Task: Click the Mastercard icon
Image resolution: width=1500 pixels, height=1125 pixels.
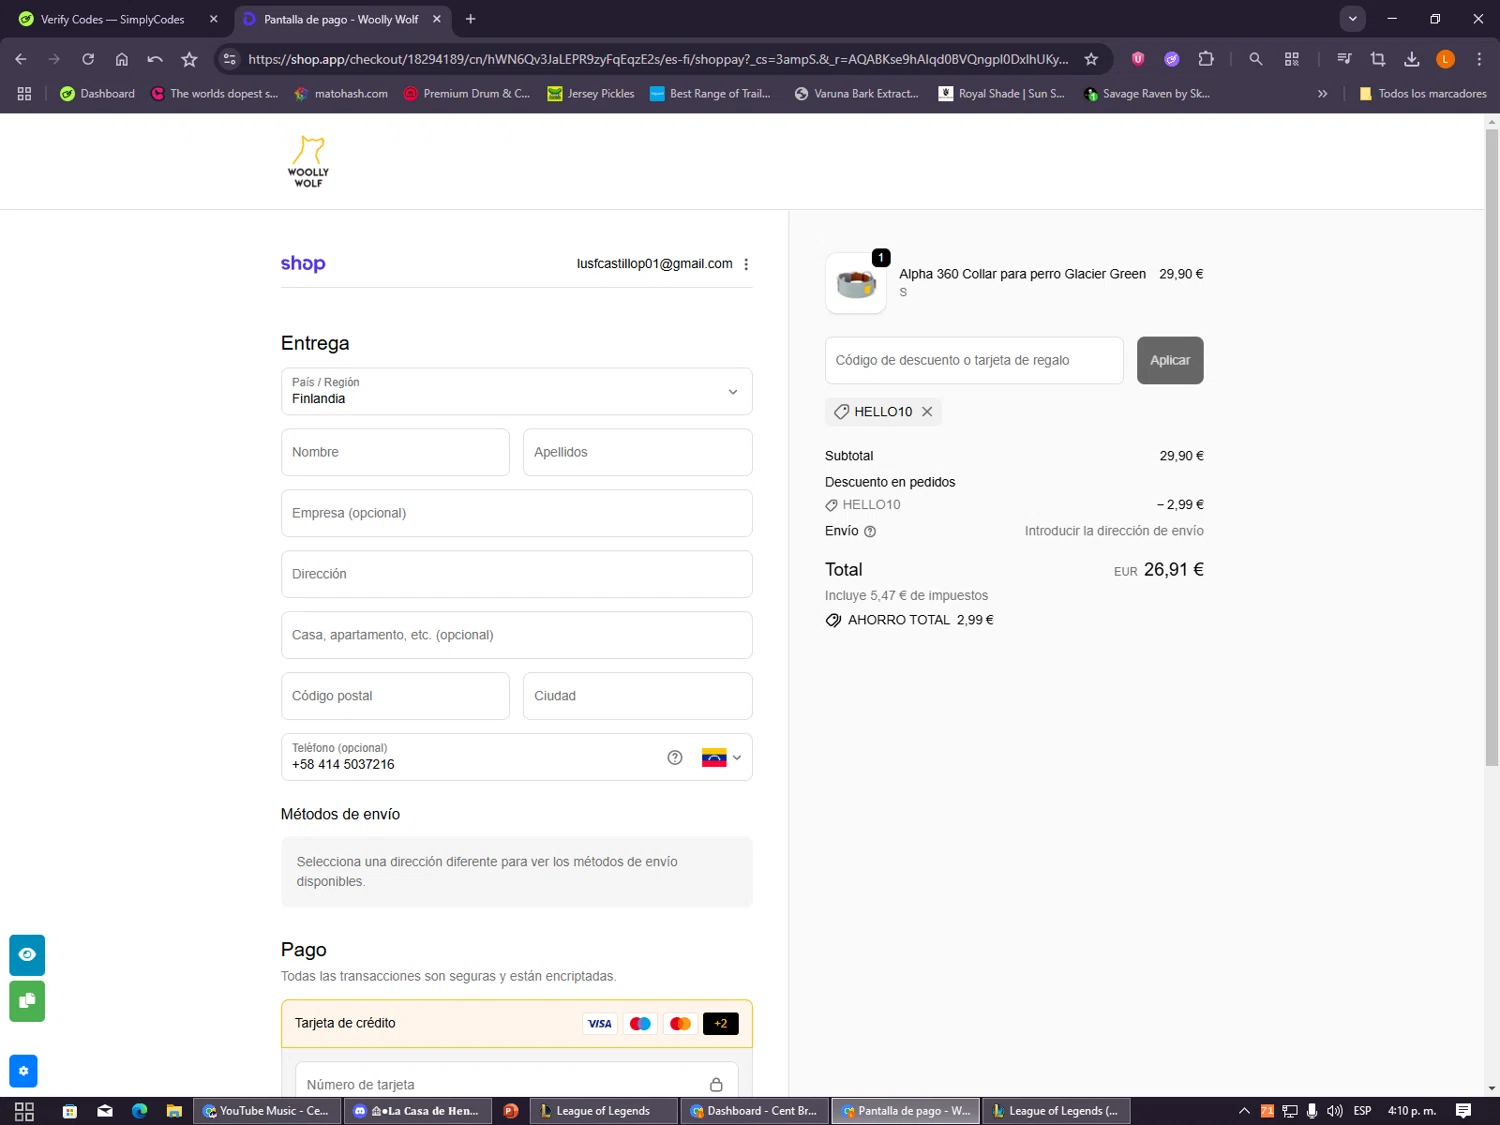Action: (x=680, y=1023)
